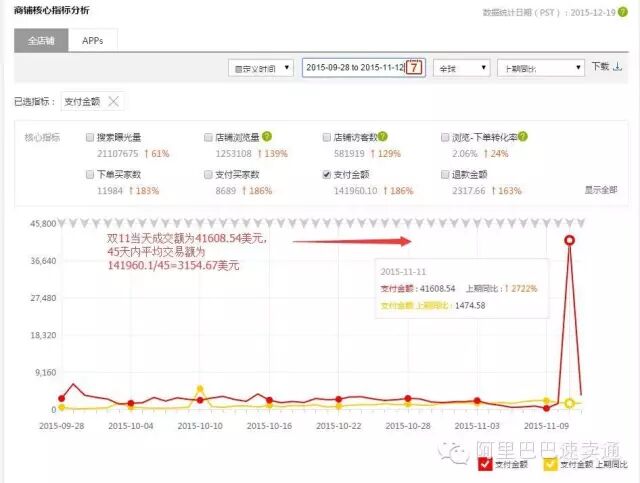
Task: Open the 上期同比 comparison dropdown
Action: 541,68
